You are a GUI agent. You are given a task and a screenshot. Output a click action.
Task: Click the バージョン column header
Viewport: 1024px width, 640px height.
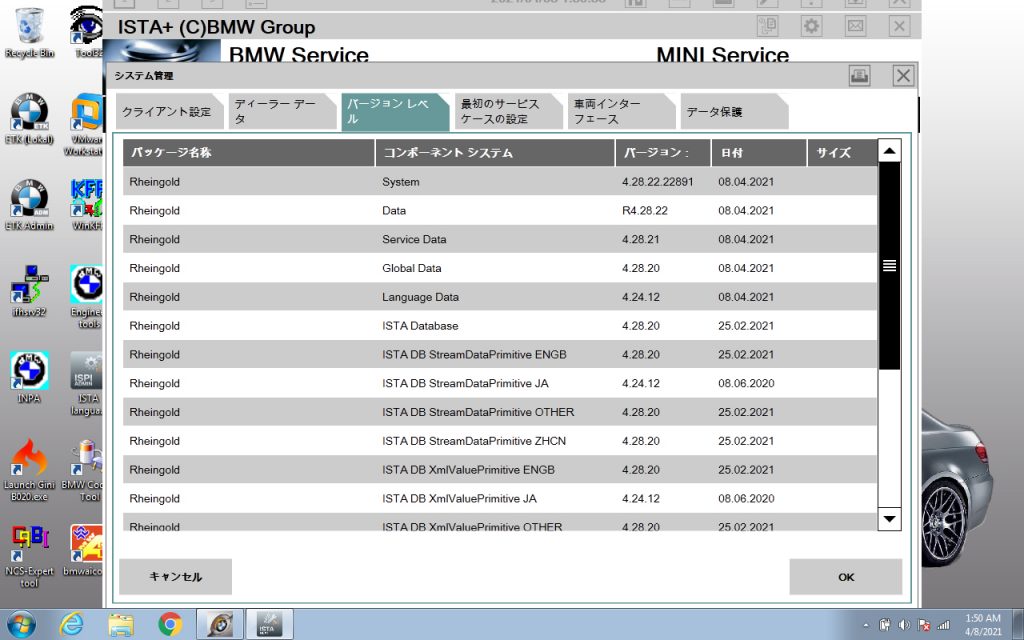point(663,153)
